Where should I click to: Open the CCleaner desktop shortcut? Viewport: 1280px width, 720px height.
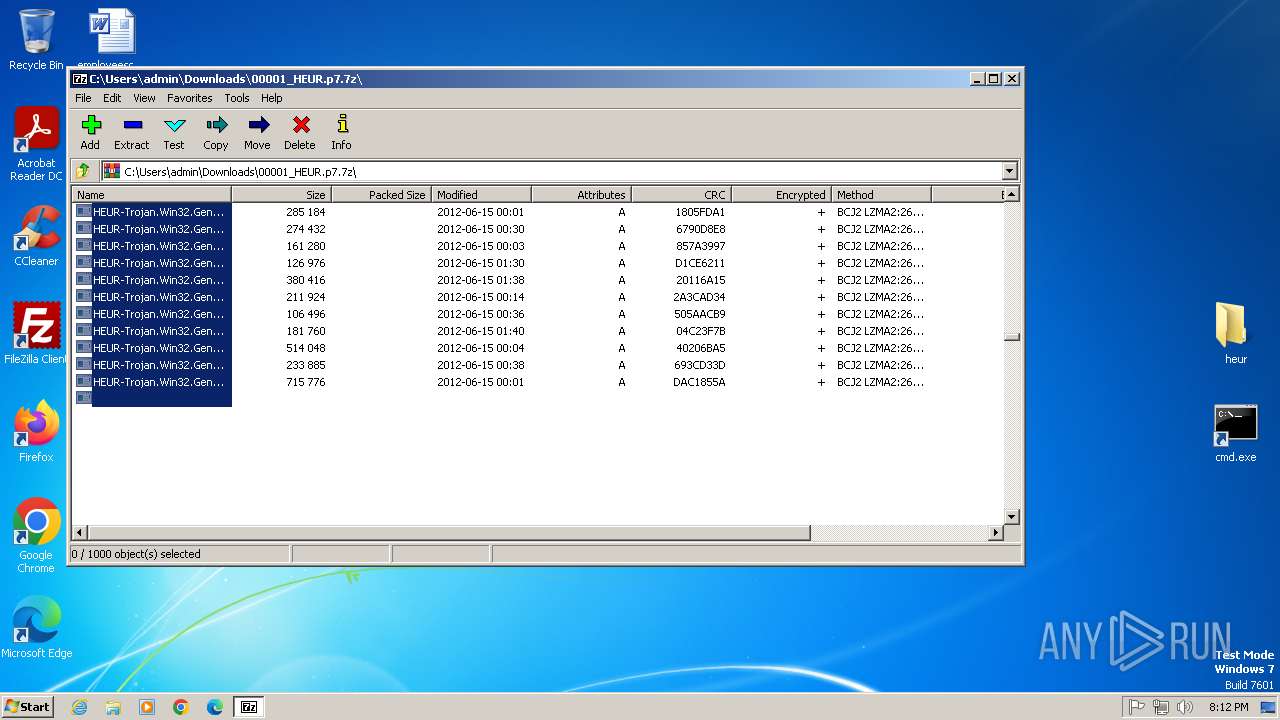coord(36,236)
